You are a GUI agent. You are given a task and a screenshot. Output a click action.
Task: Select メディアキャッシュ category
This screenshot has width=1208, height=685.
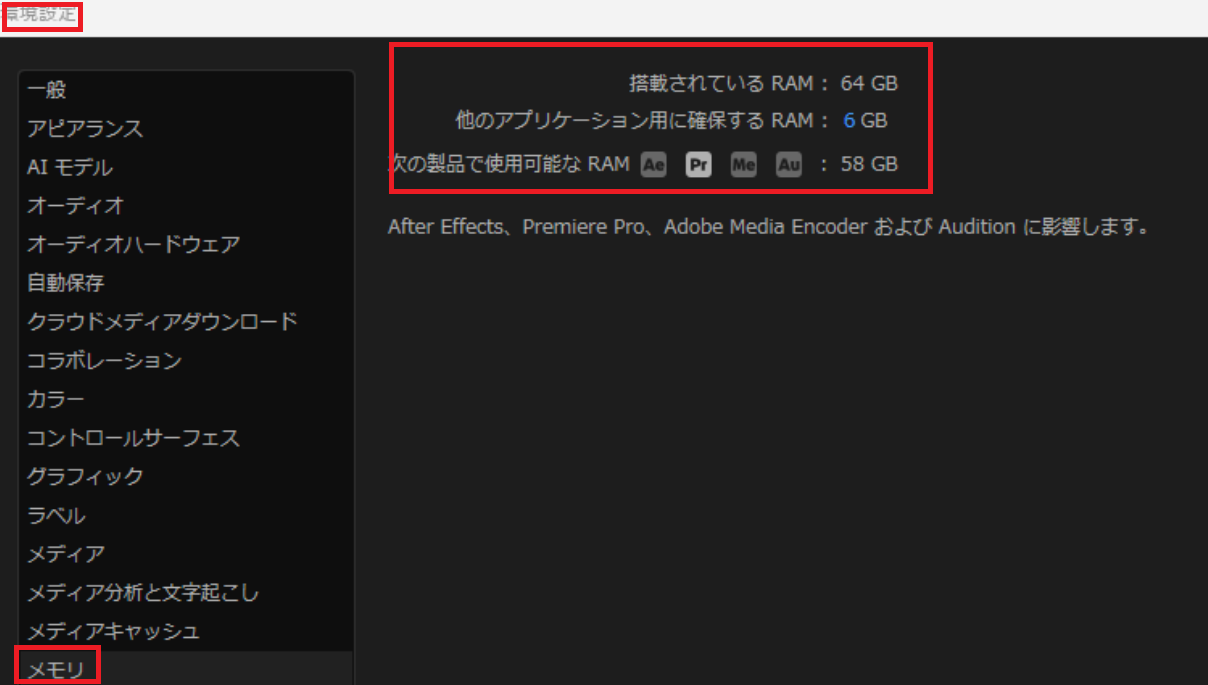114,632
